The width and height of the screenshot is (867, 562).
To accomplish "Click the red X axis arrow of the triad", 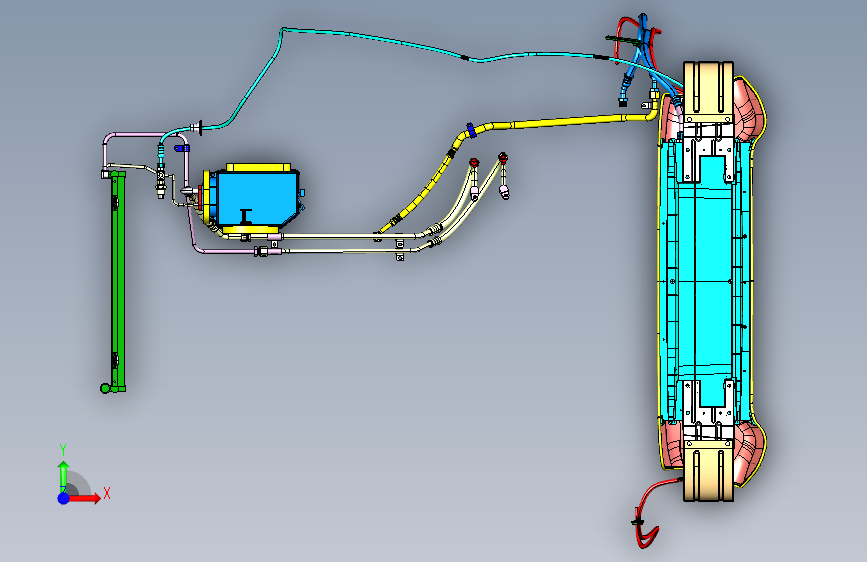I will coord(84,498).
